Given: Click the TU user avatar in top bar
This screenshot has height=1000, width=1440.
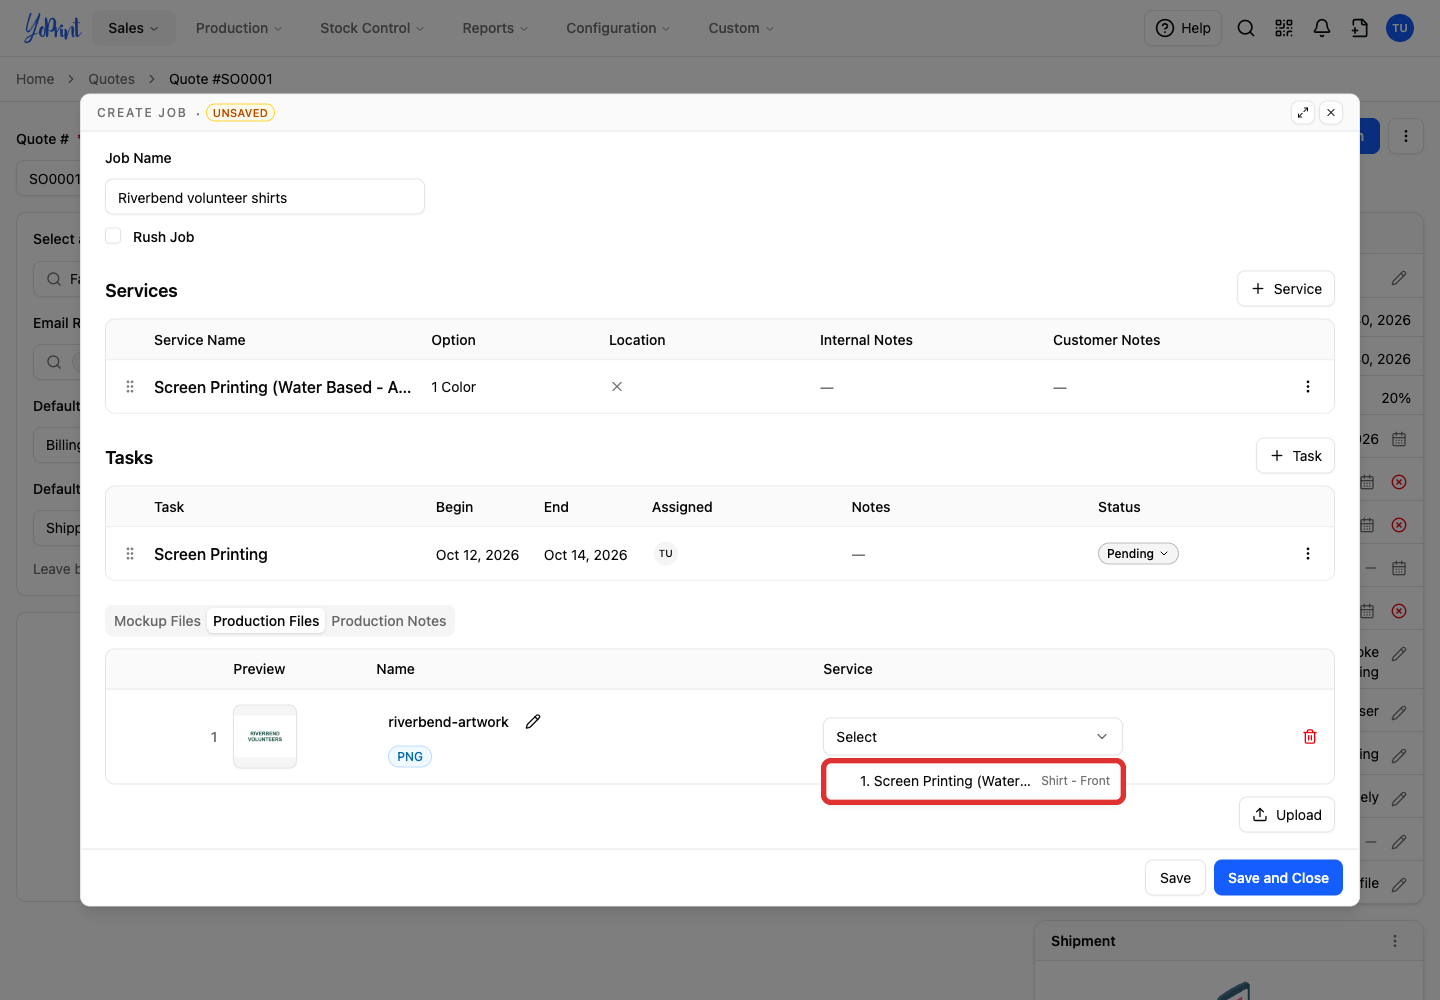Looking at the screenshot, I should pos(1400,28).
